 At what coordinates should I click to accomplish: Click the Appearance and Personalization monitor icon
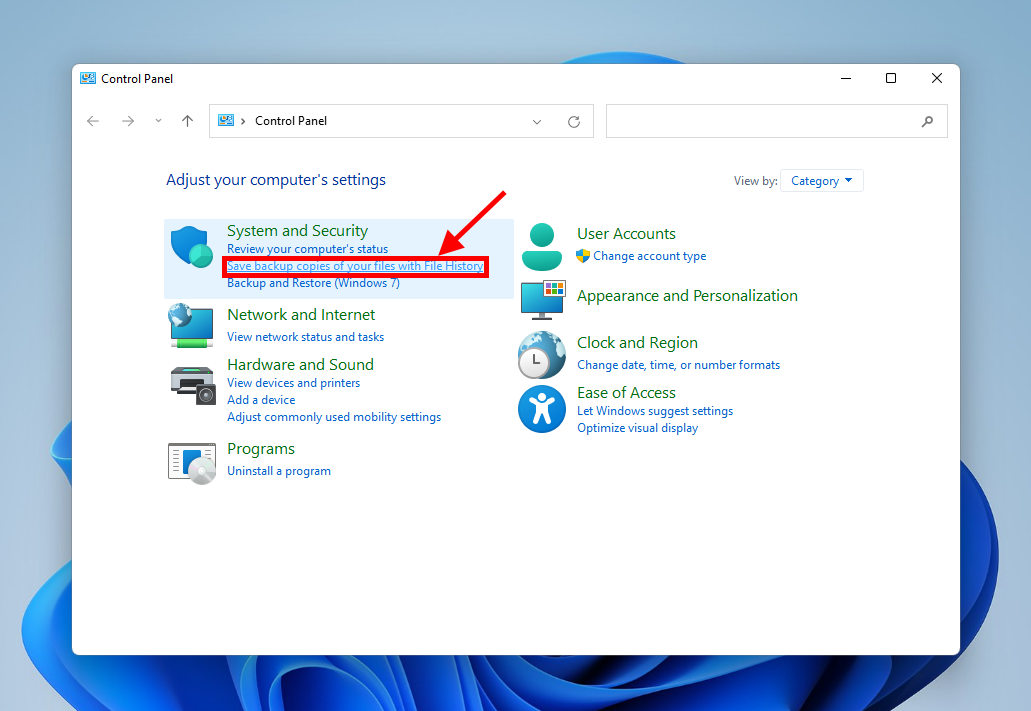click(x=542, y=300)
